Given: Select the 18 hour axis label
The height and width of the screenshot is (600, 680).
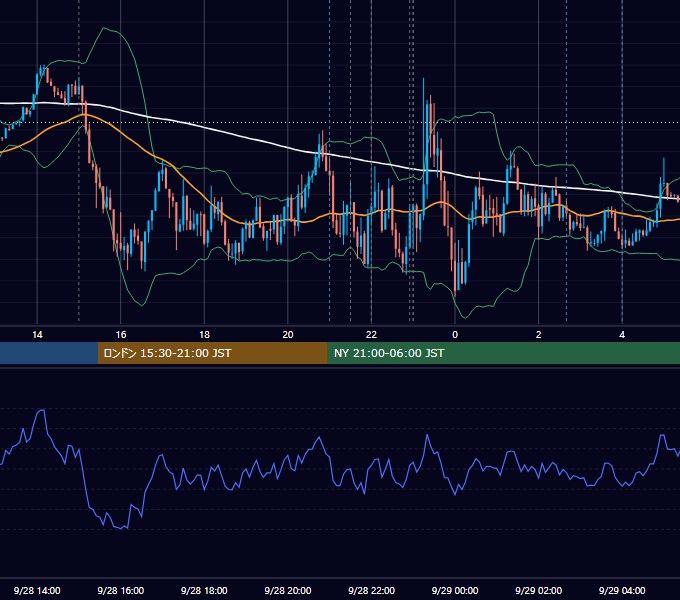Looking at the screenshot, I should tap(204, 335).
